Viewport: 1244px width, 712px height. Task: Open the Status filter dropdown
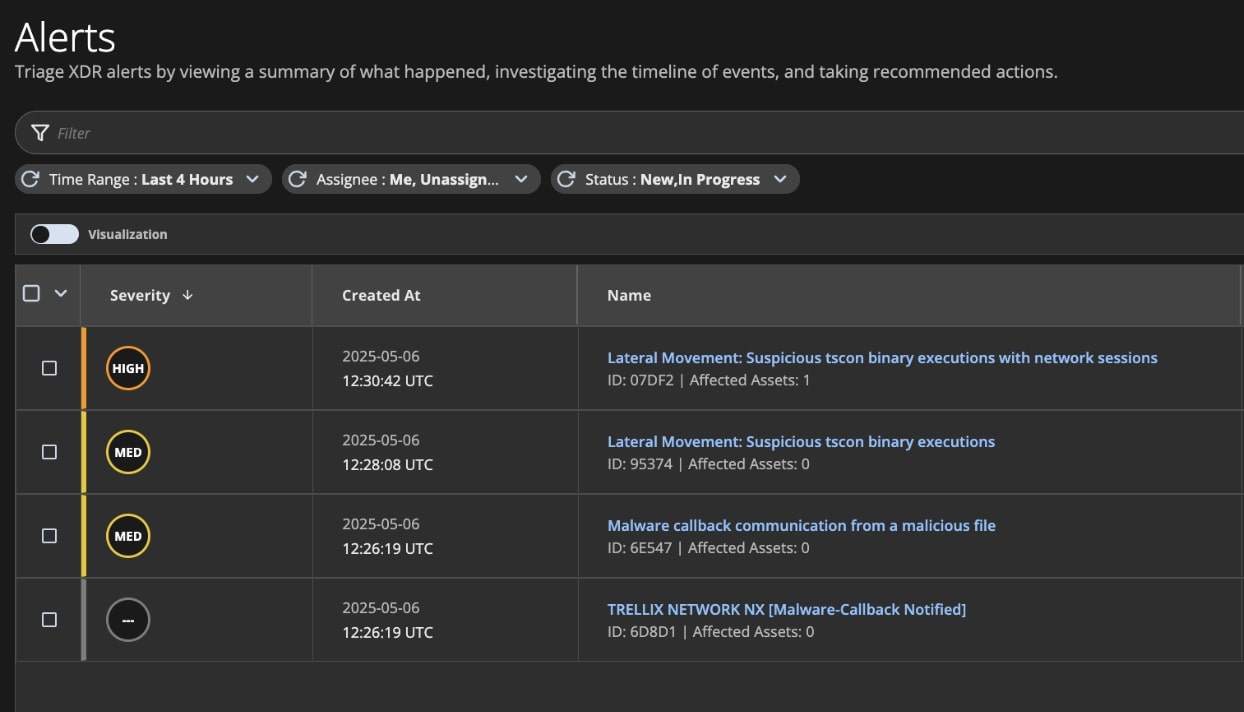point(780,179)
